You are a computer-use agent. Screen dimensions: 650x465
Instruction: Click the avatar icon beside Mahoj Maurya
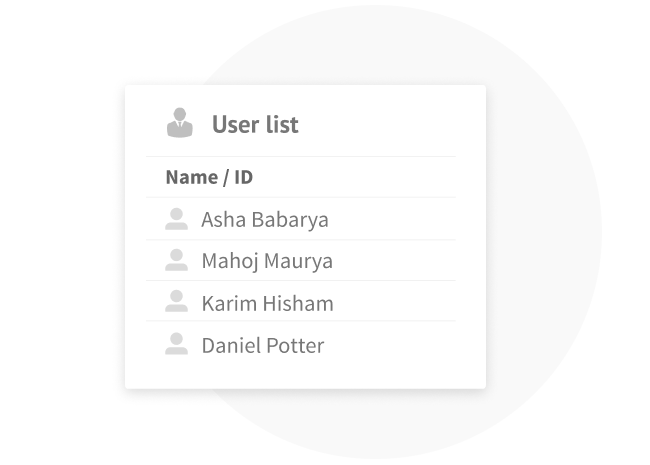point(177,260)
